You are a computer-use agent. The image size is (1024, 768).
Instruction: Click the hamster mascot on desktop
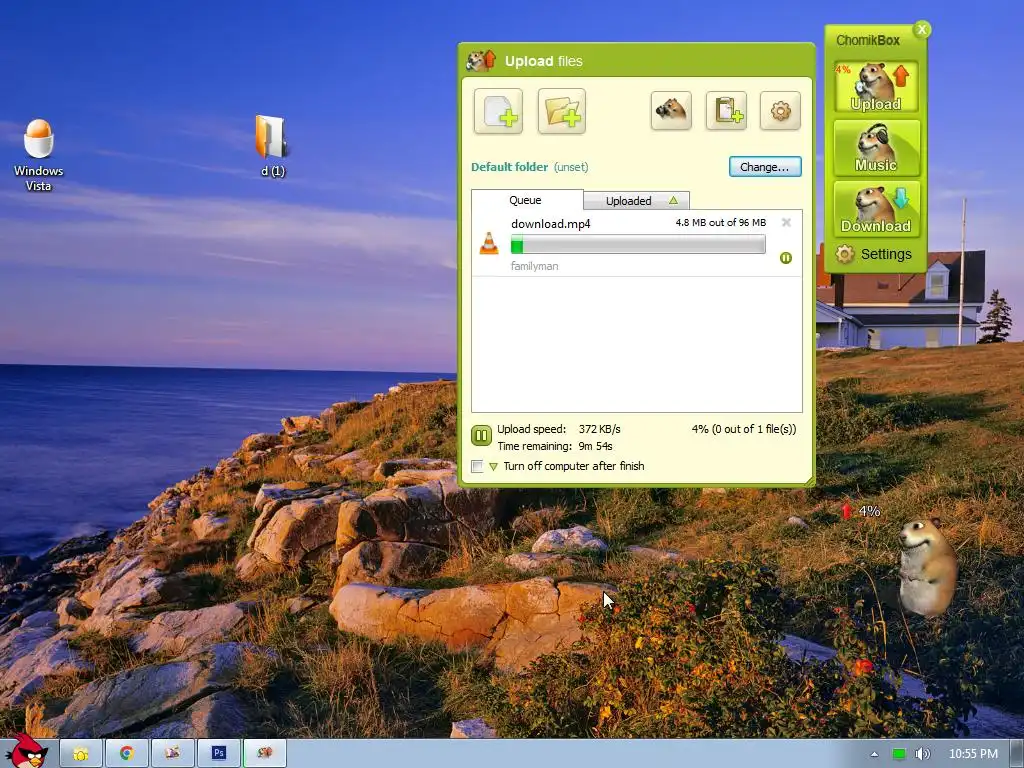926,568
